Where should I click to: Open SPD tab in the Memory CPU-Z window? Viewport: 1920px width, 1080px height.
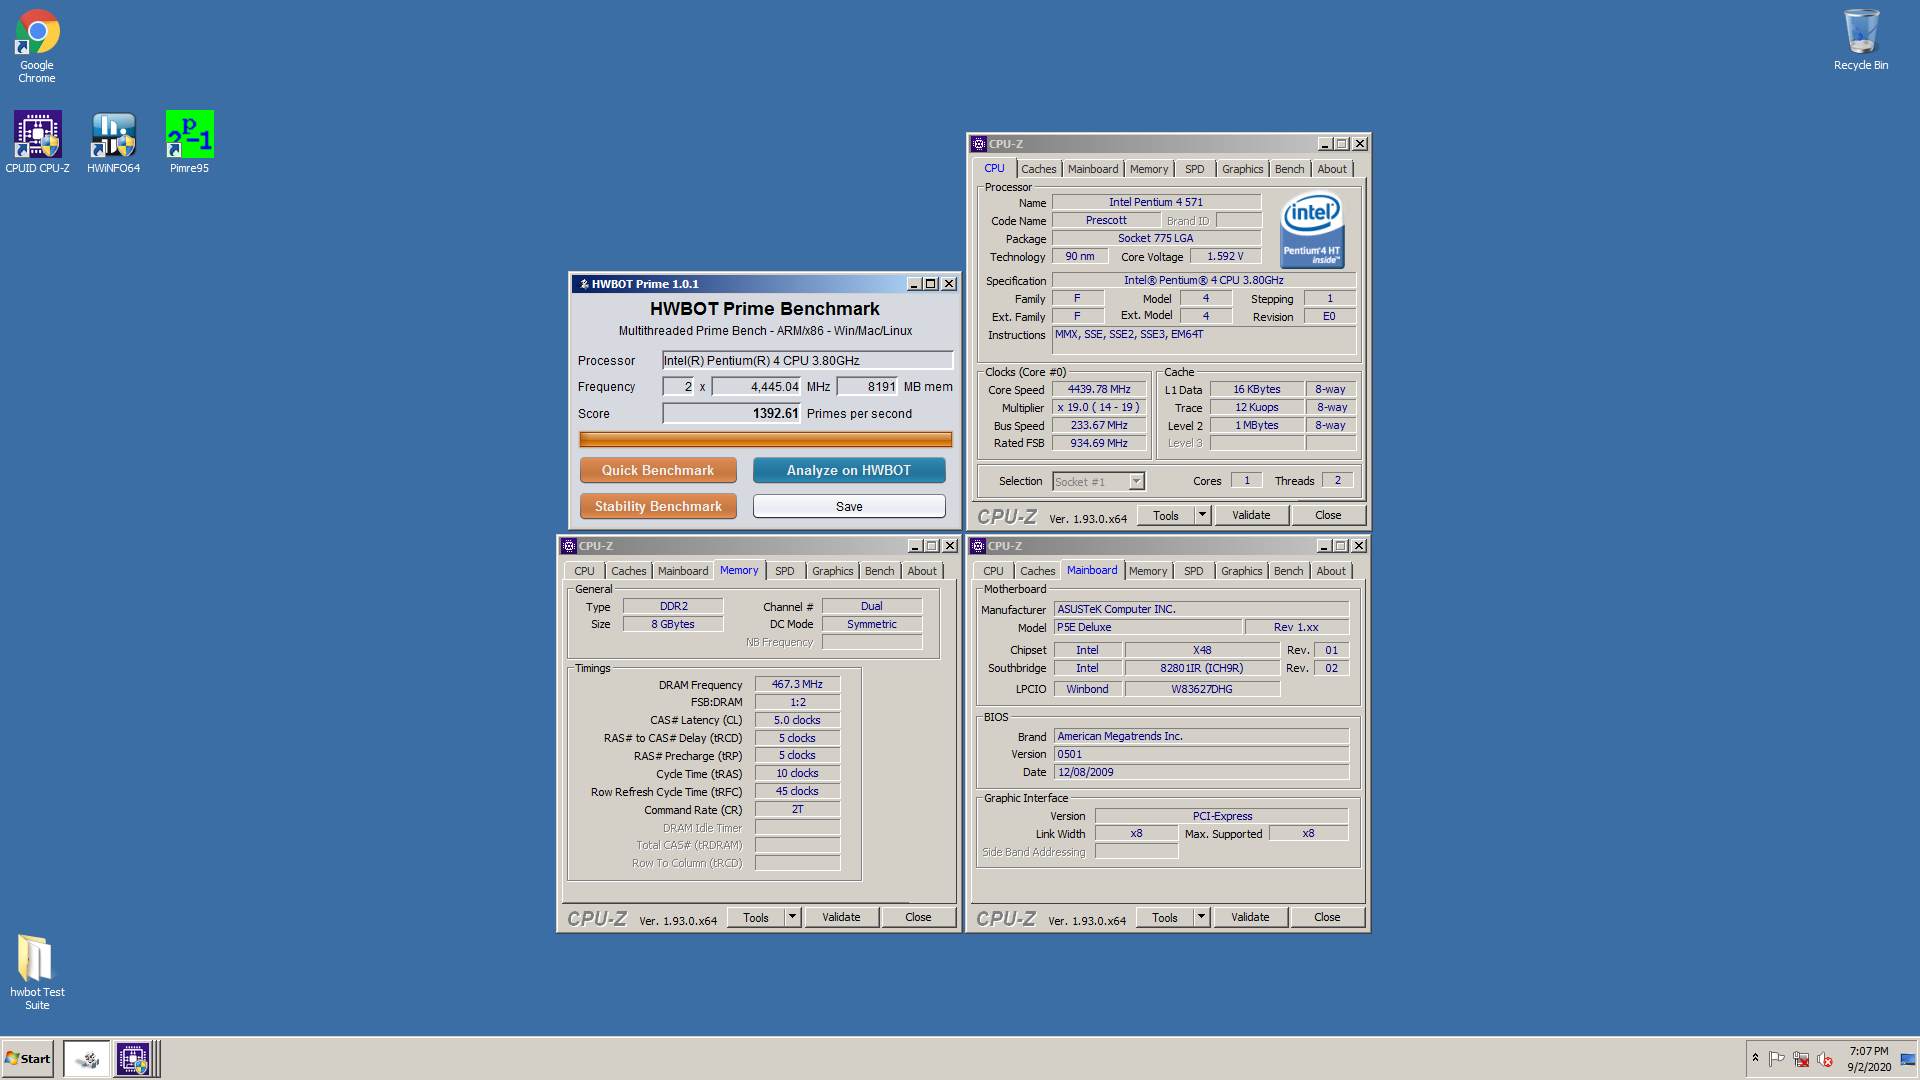tap(785, 571)
